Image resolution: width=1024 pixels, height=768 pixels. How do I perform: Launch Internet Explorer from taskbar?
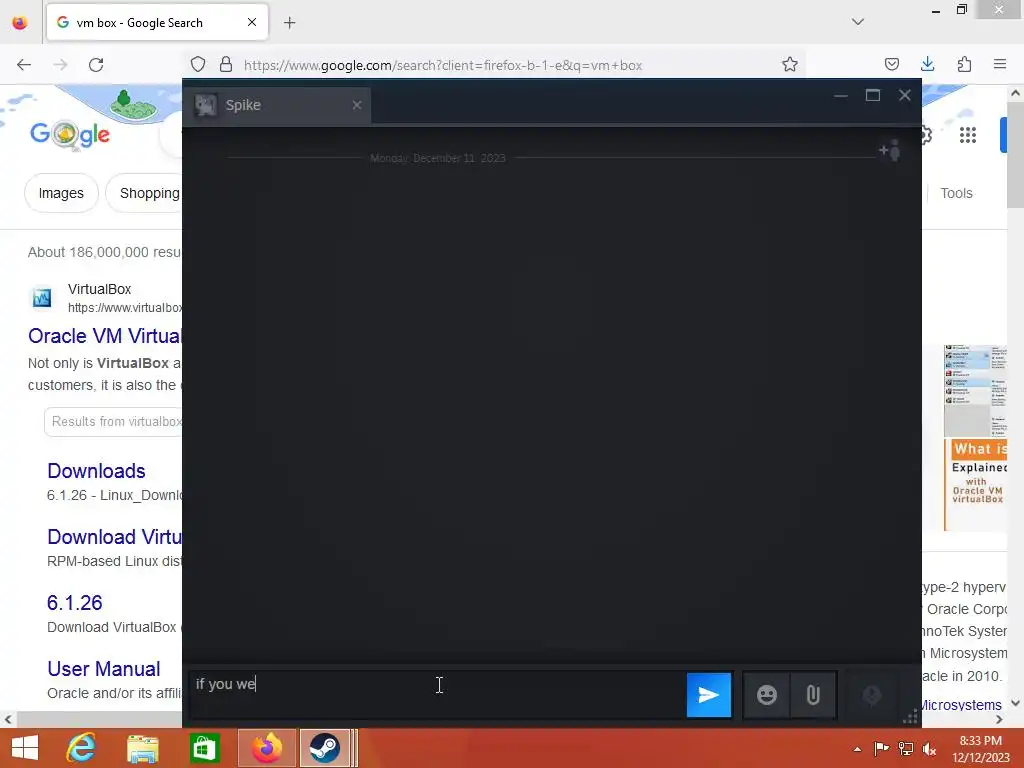(x=81, y=748)
